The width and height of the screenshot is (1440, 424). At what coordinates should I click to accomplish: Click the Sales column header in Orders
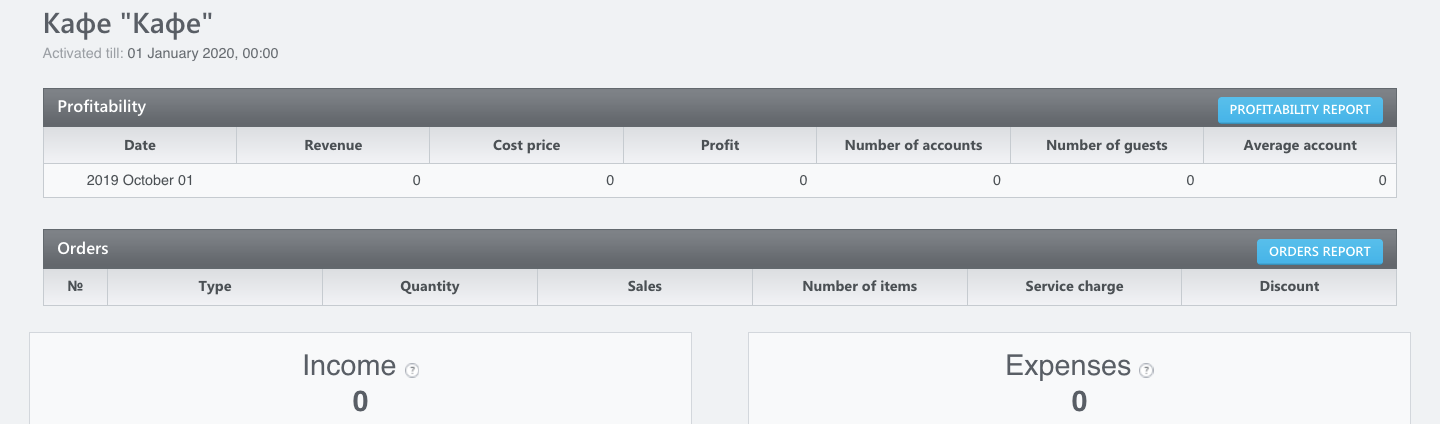[645, 286]
